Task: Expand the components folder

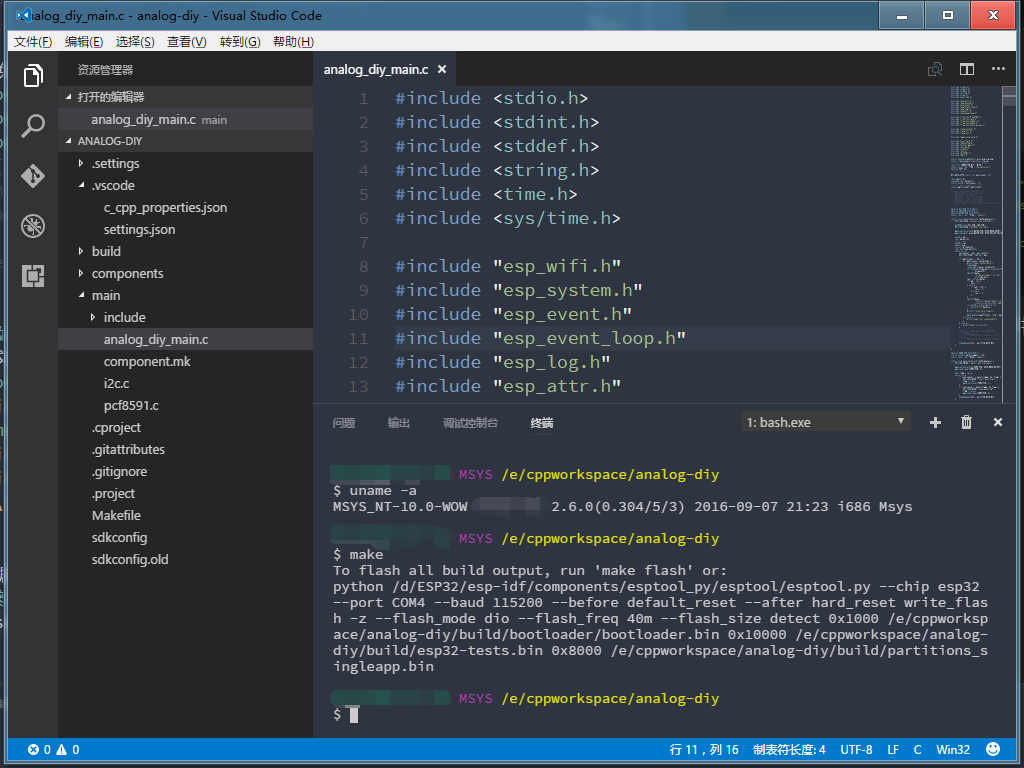Action: [126, 273]
